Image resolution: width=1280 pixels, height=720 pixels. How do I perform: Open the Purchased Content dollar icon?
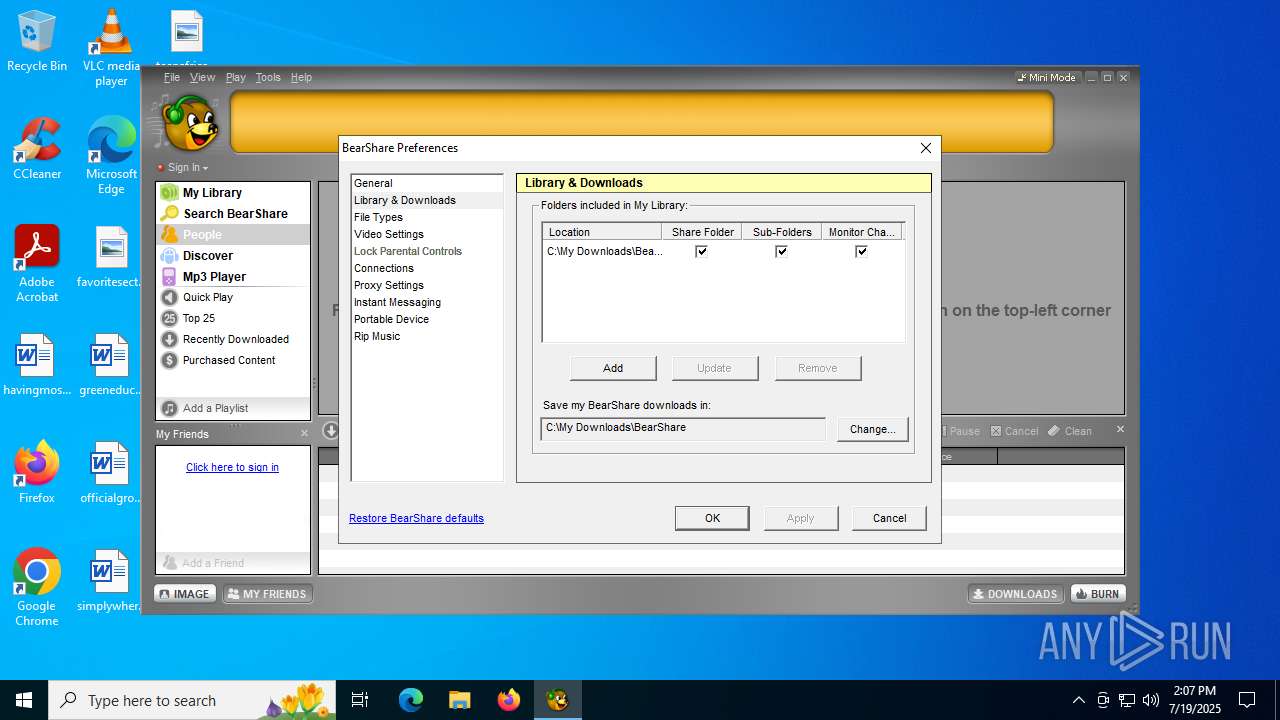pos(169,360)
